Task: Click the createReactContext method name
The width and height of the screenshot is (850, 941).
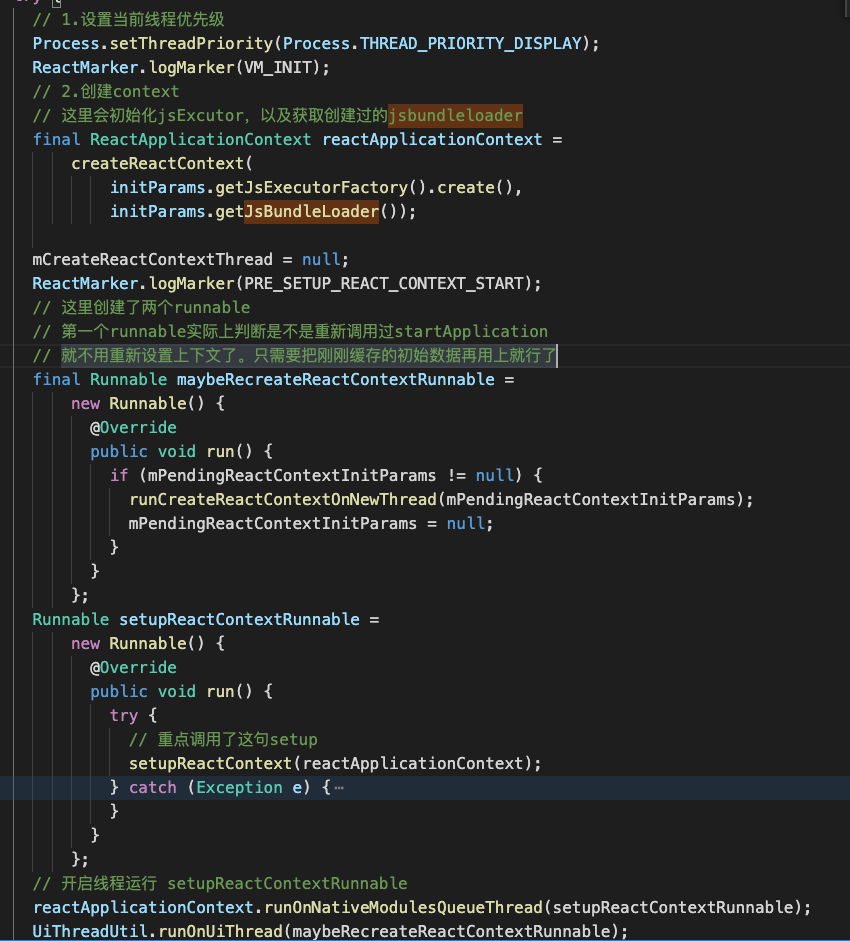Action: coord(157,163)
